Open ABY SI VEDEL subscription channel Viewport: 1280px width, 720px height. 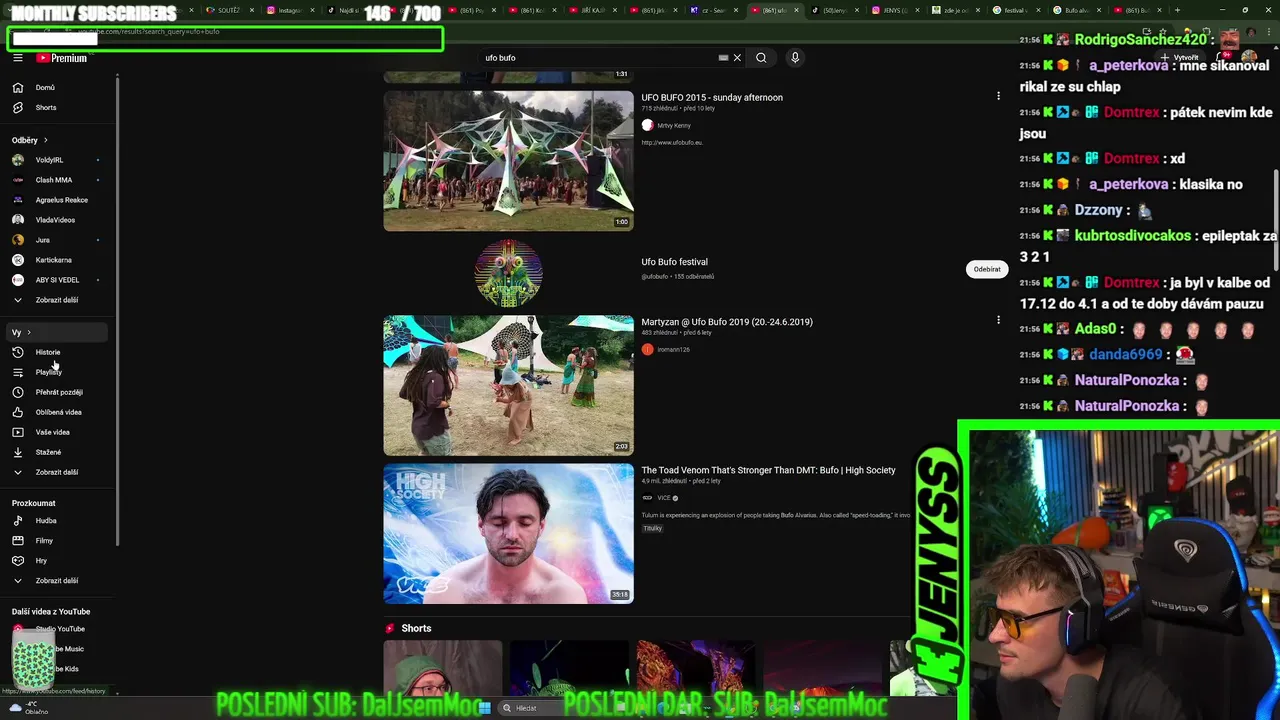(x=57, y=280)
